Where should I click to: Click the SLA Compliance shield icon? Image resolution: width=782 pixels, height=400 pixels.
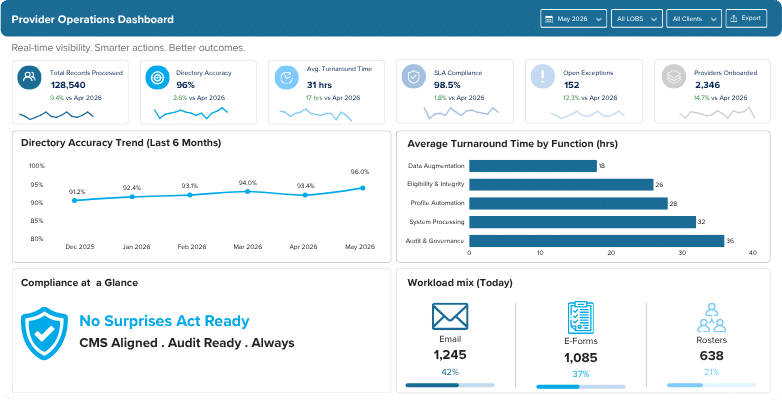click(x=413, y=77)
